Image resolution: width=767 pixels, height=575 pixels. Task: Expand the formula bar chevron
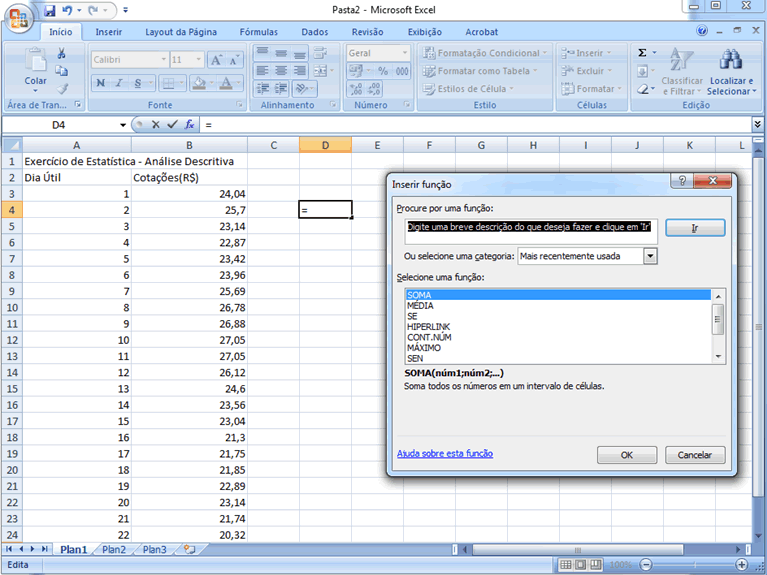[x=757, y=124]
